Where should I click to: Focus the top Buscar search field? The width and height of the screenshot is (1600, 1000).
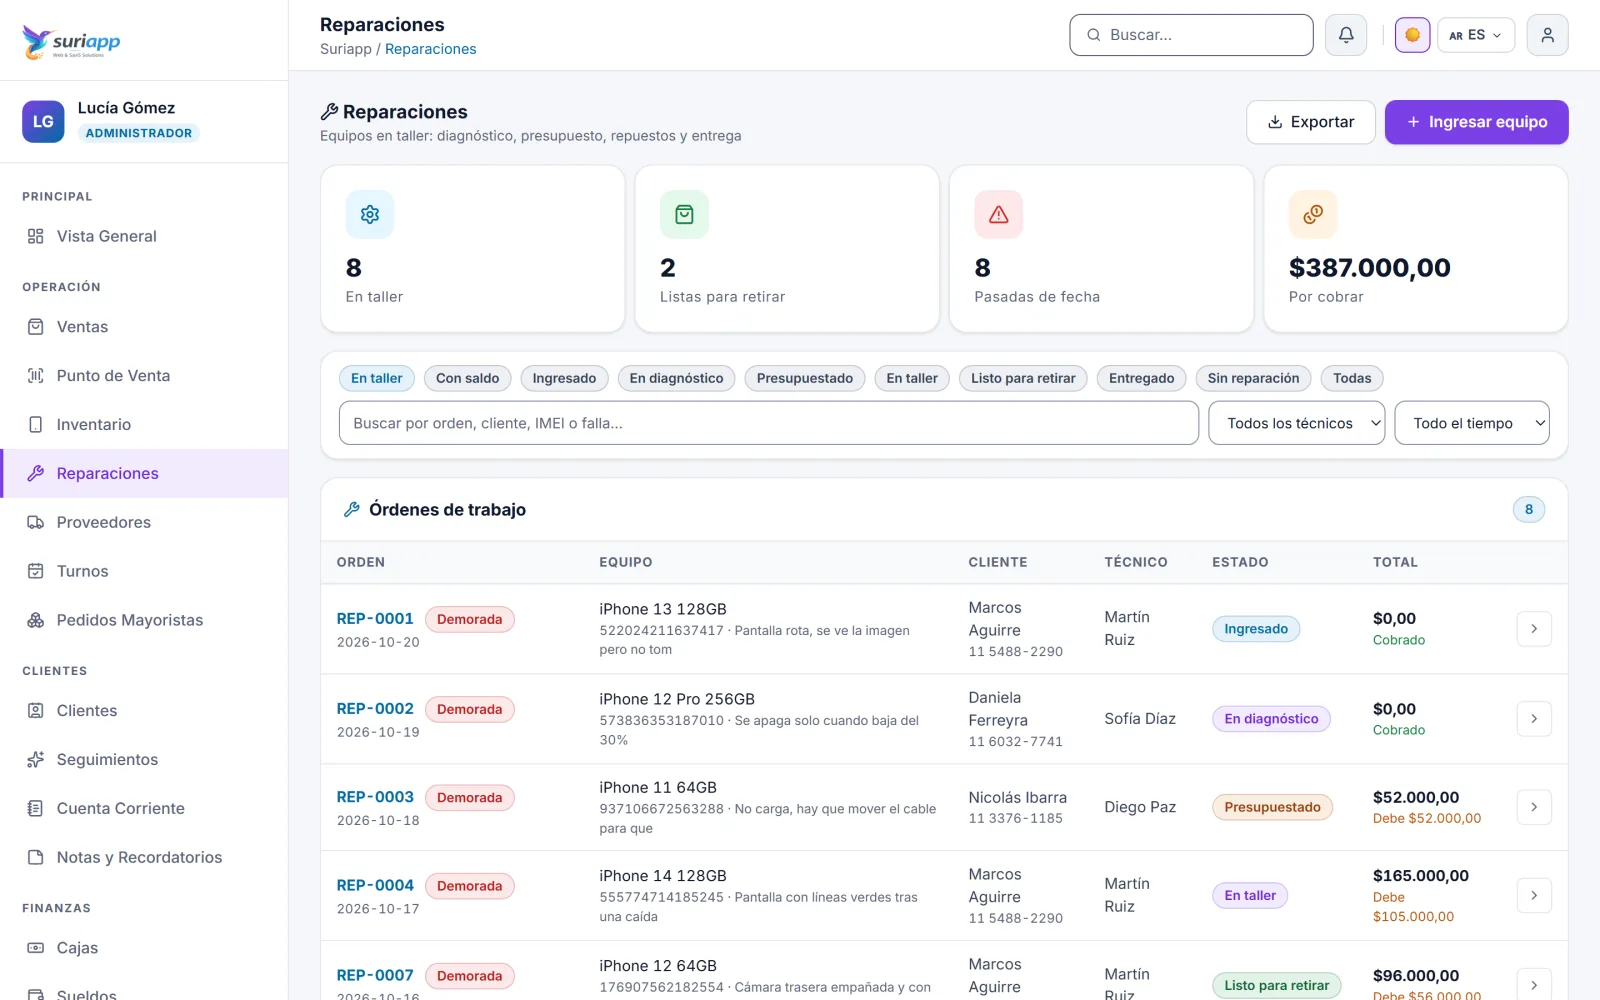click(x=1191, y=35)
